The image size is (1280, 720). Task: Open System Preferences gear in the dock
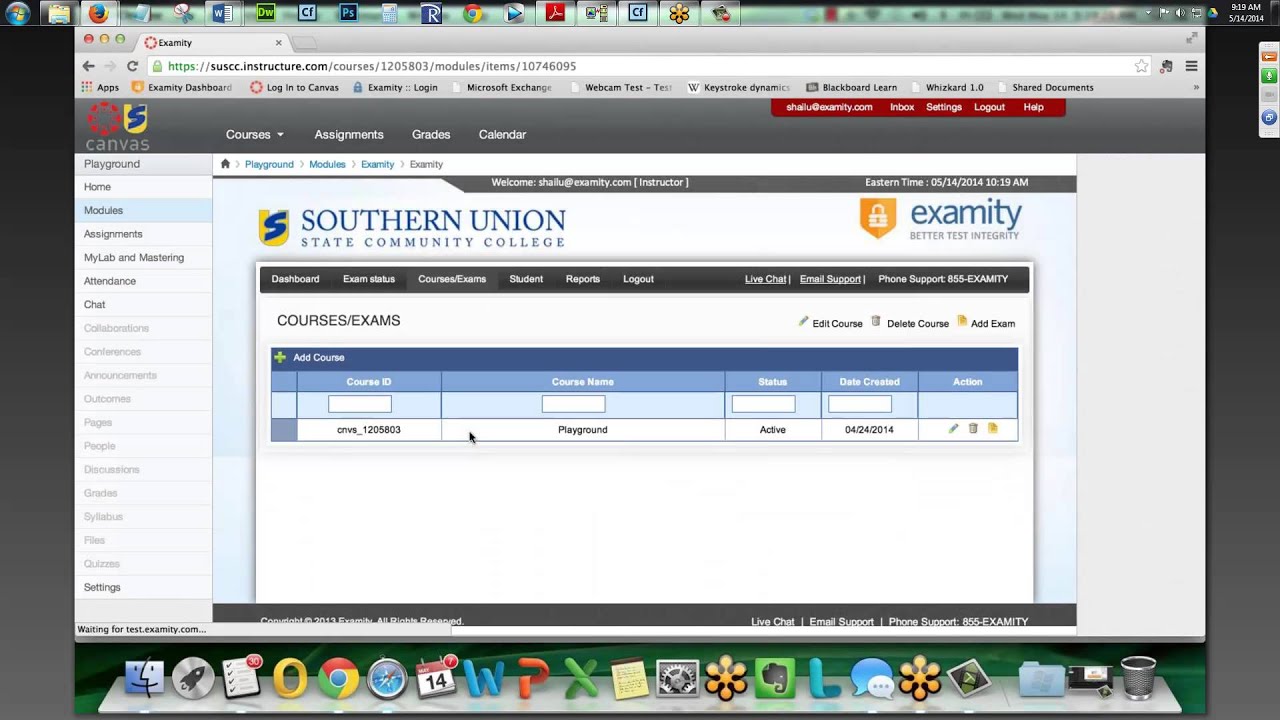tap(678, 678)
